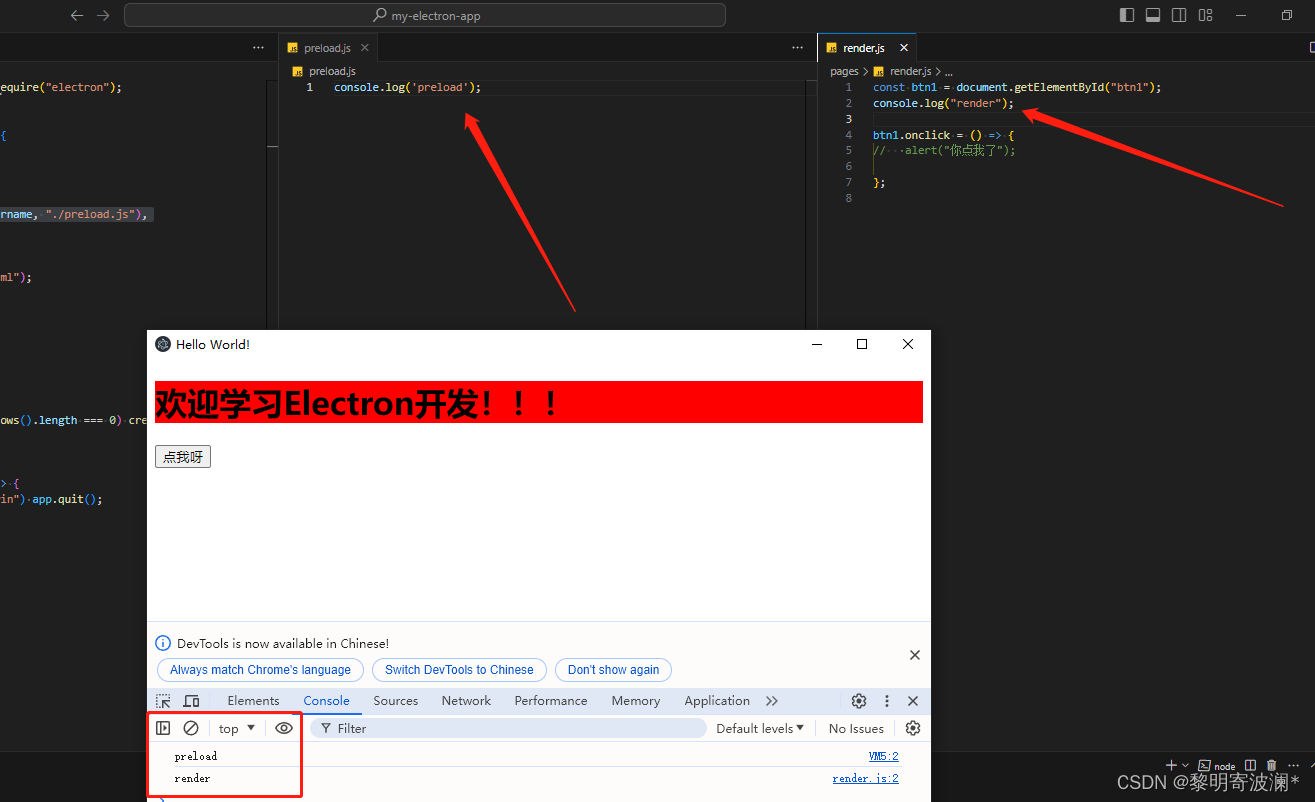Open the Application tab in DevTools

coord(717,701)
